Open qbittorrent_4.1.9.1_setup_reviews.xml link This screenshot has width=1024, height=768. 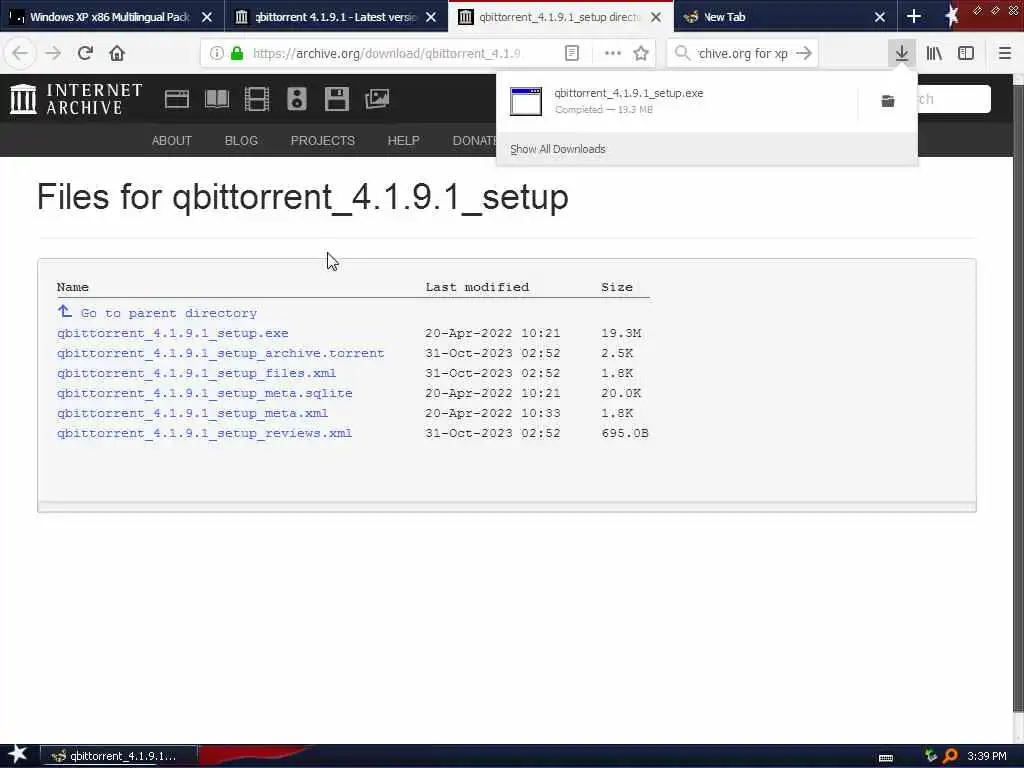point(204,433)
